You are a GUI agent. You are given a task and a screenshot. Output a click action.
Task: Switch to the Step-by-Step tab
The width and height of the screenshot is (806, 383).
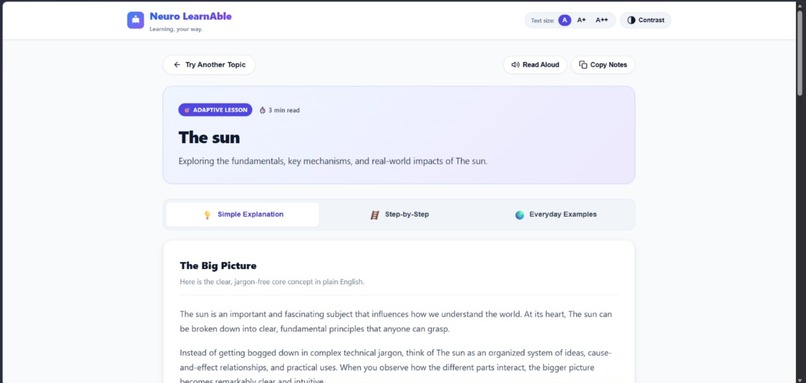399,214
